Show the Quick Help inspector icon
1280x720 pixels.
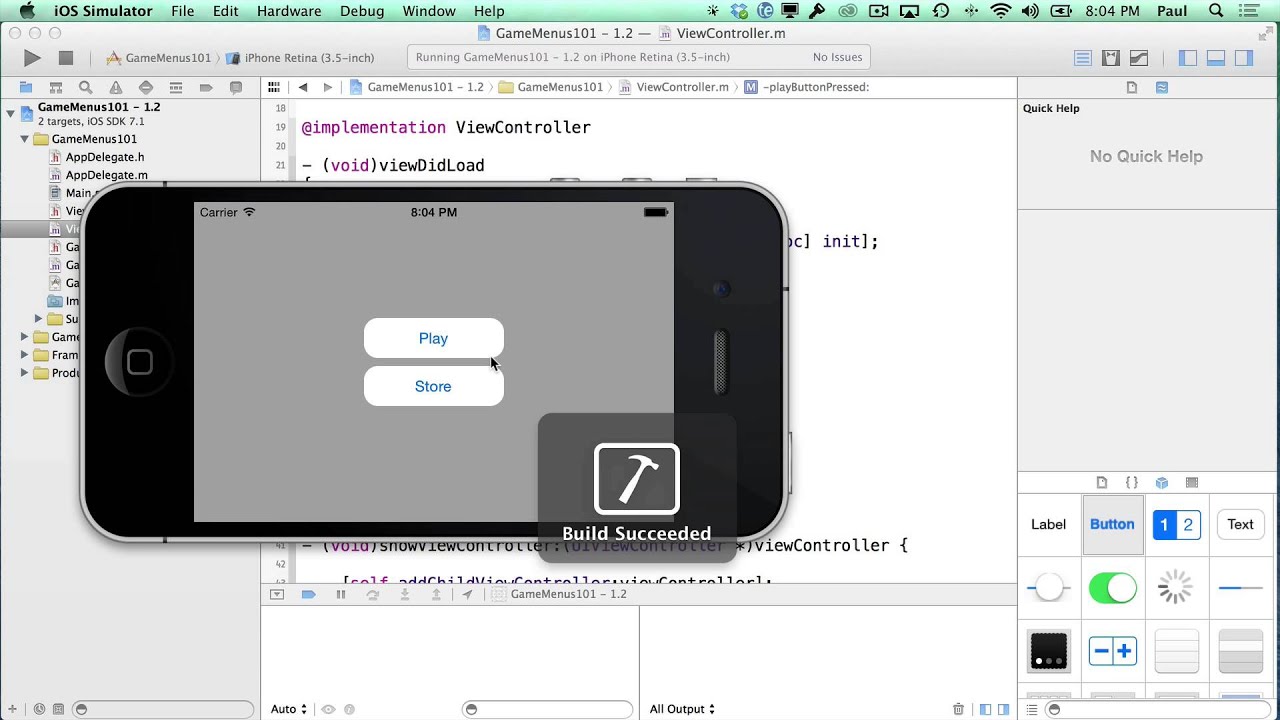pos(1162,87)
